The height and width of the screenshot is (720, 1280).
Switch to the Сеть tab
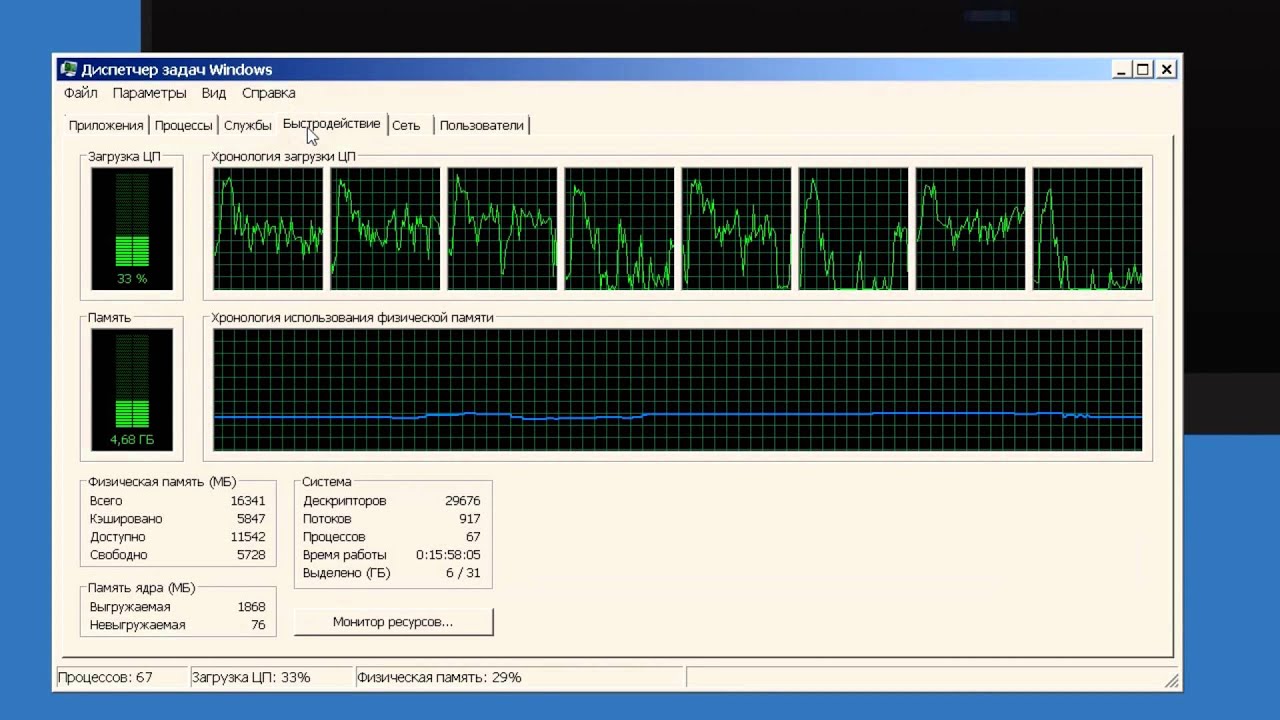pos(406,125)
